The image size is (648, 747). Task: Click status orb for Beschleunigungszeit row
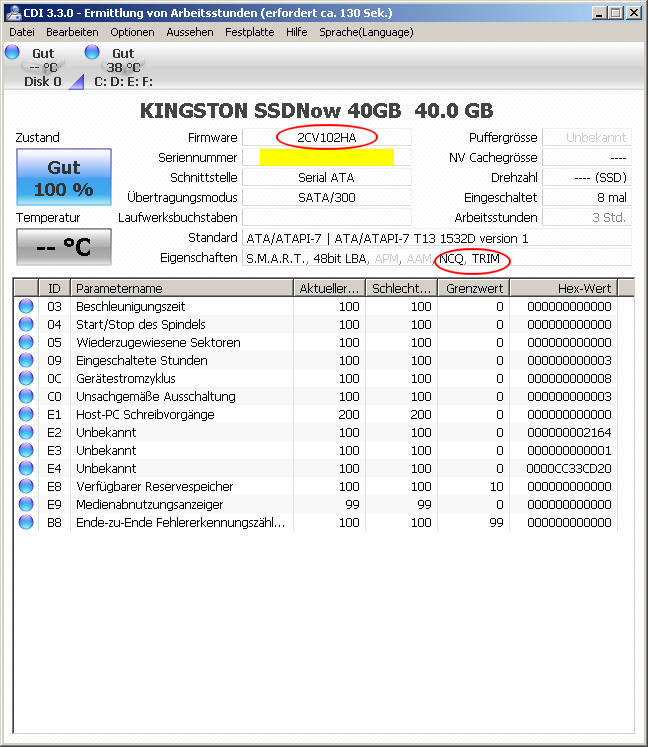tap(26, 306)
